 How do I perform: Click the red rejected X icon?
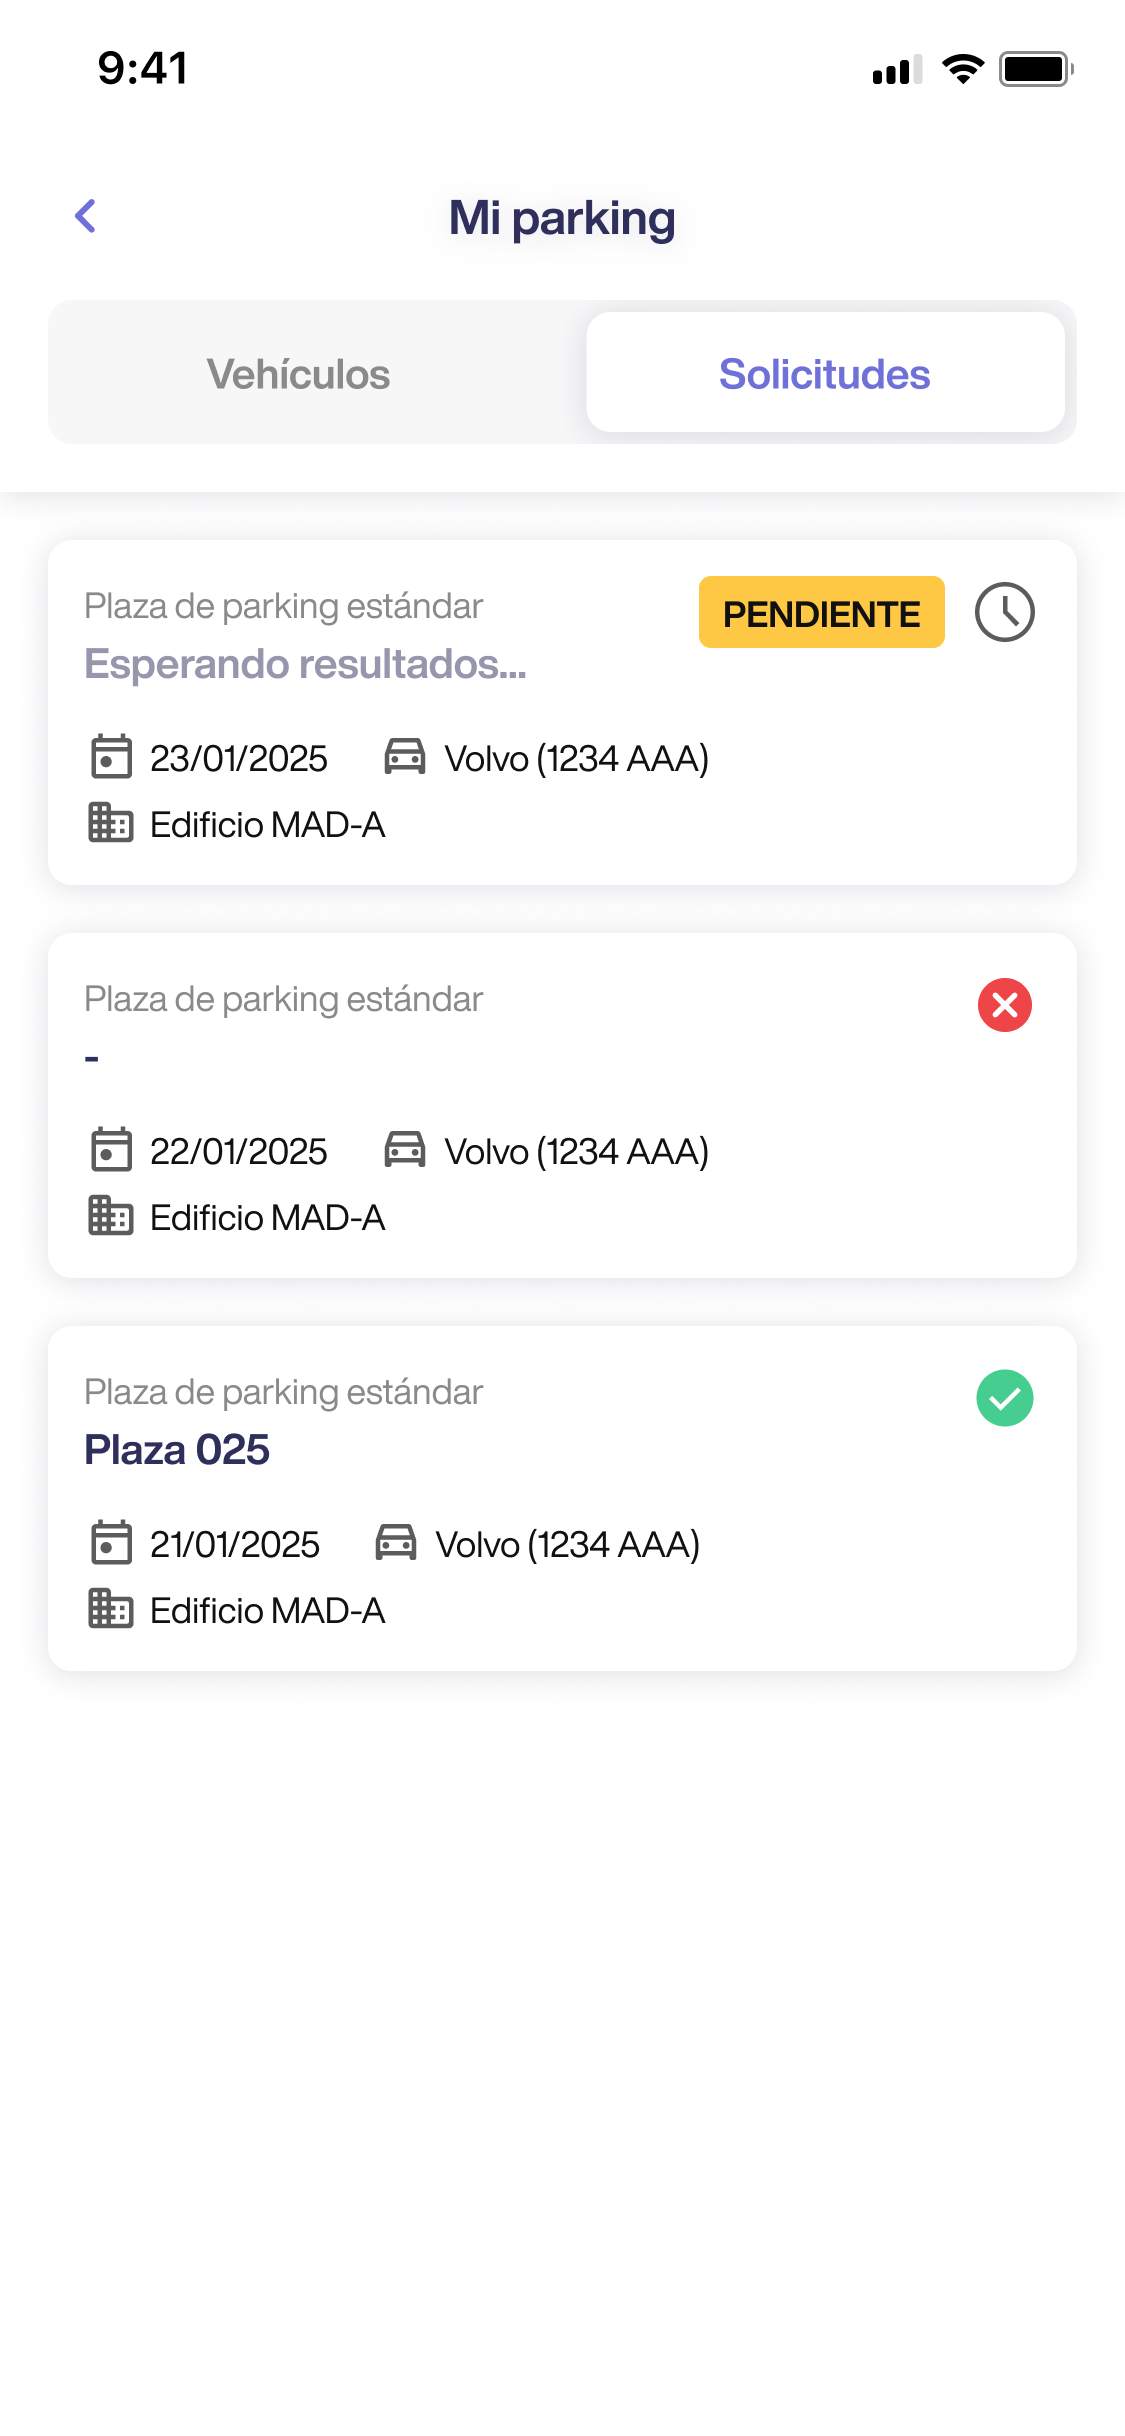[1004, 1005]
